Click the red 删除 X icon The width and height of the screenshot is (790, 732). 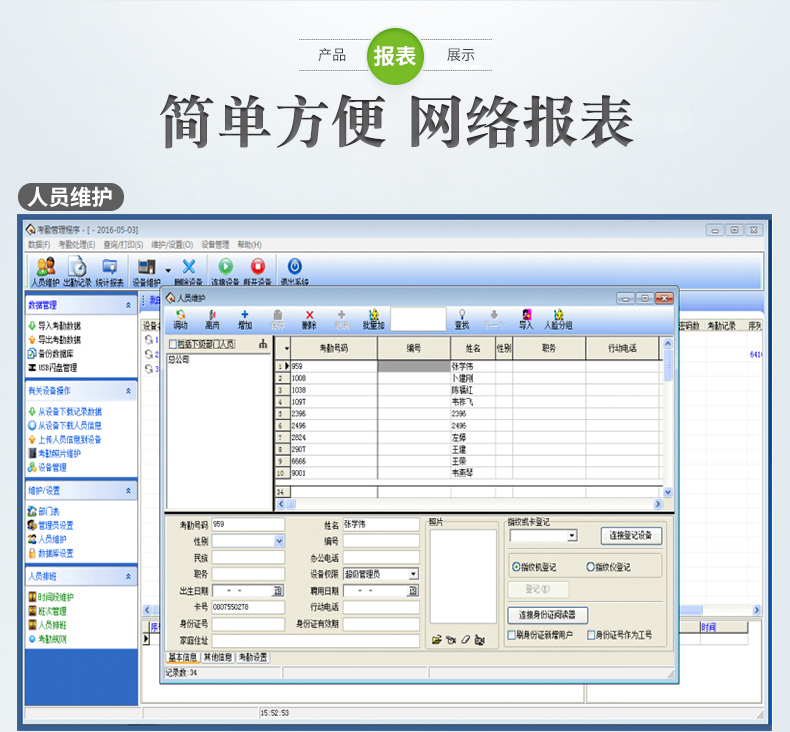click(x=309, y=316)
